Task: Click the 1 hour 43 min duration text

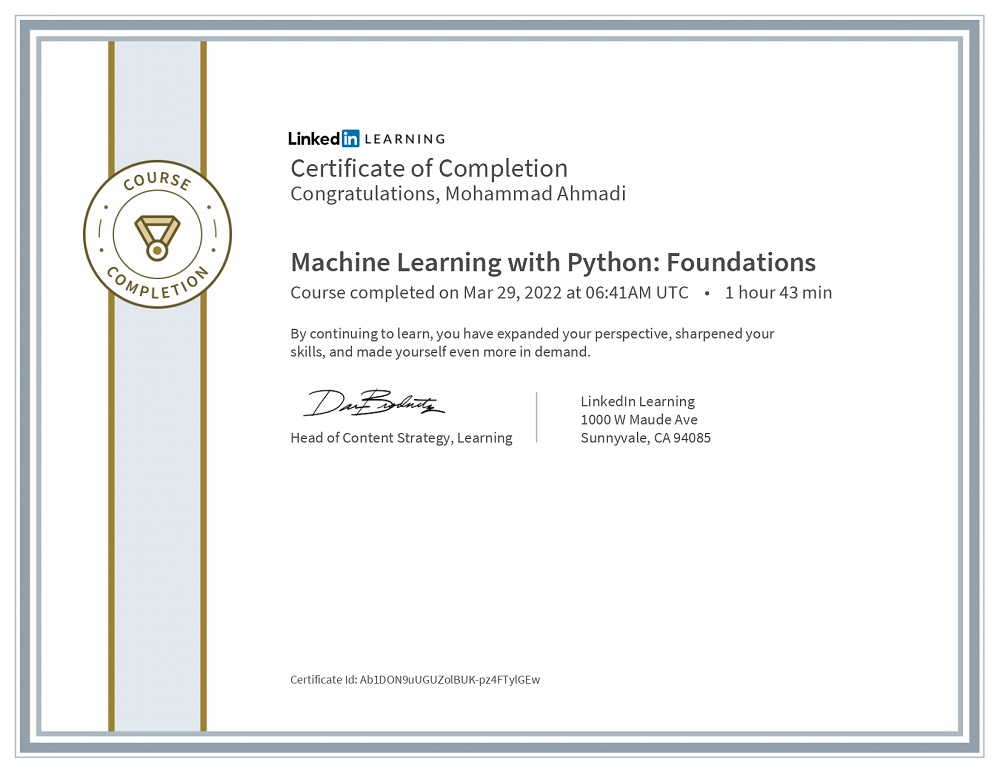Action: pos(780,293)
